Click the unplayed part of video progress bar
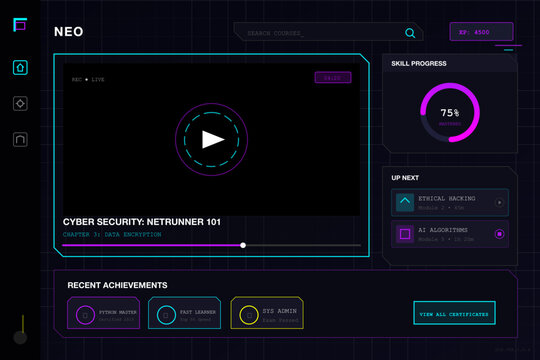 pyautogui.click(x=303, y=245)
